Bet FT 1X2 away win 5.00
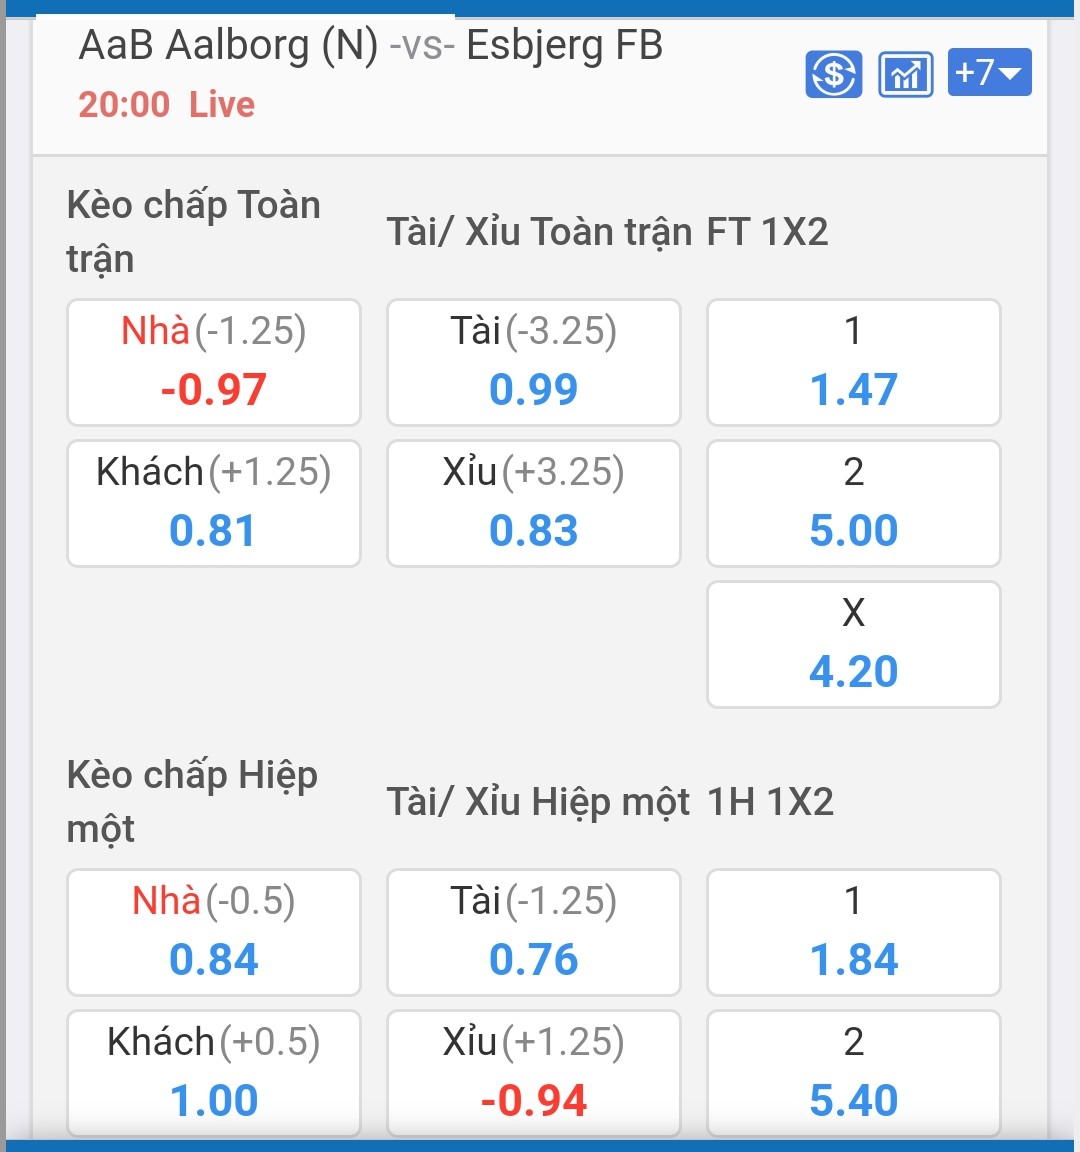This screenshot has height=1152, width=1080. (x=854, y=503)
